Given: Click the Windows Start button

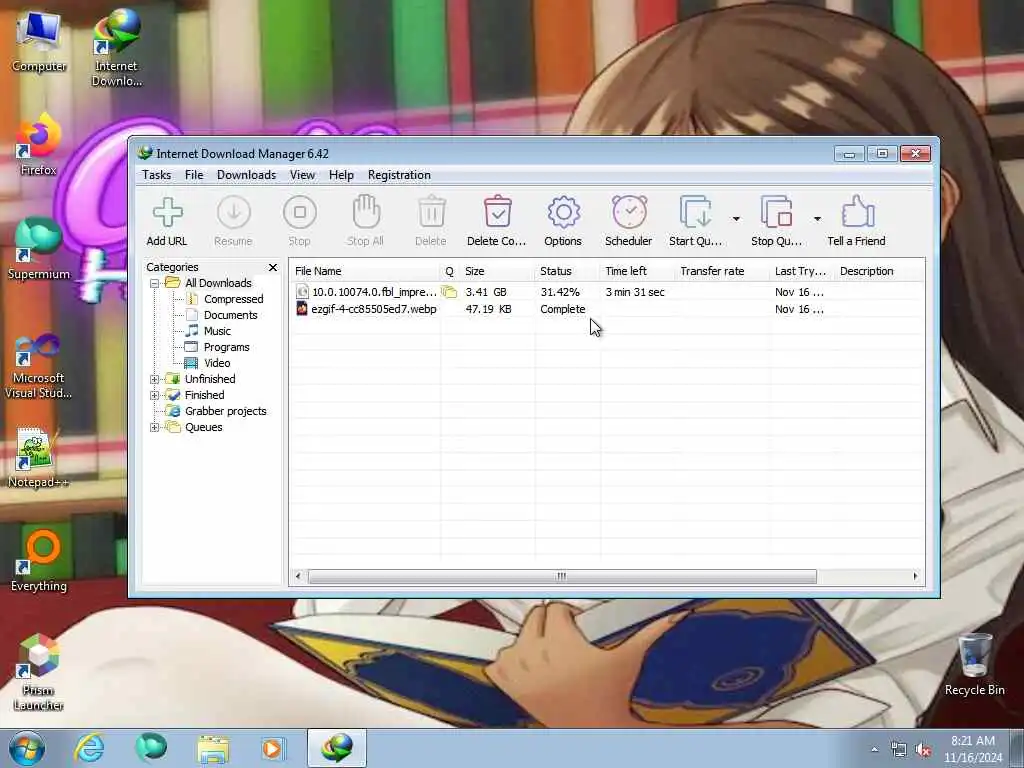Looking at the screenshot, I should [x=27, y=748].
